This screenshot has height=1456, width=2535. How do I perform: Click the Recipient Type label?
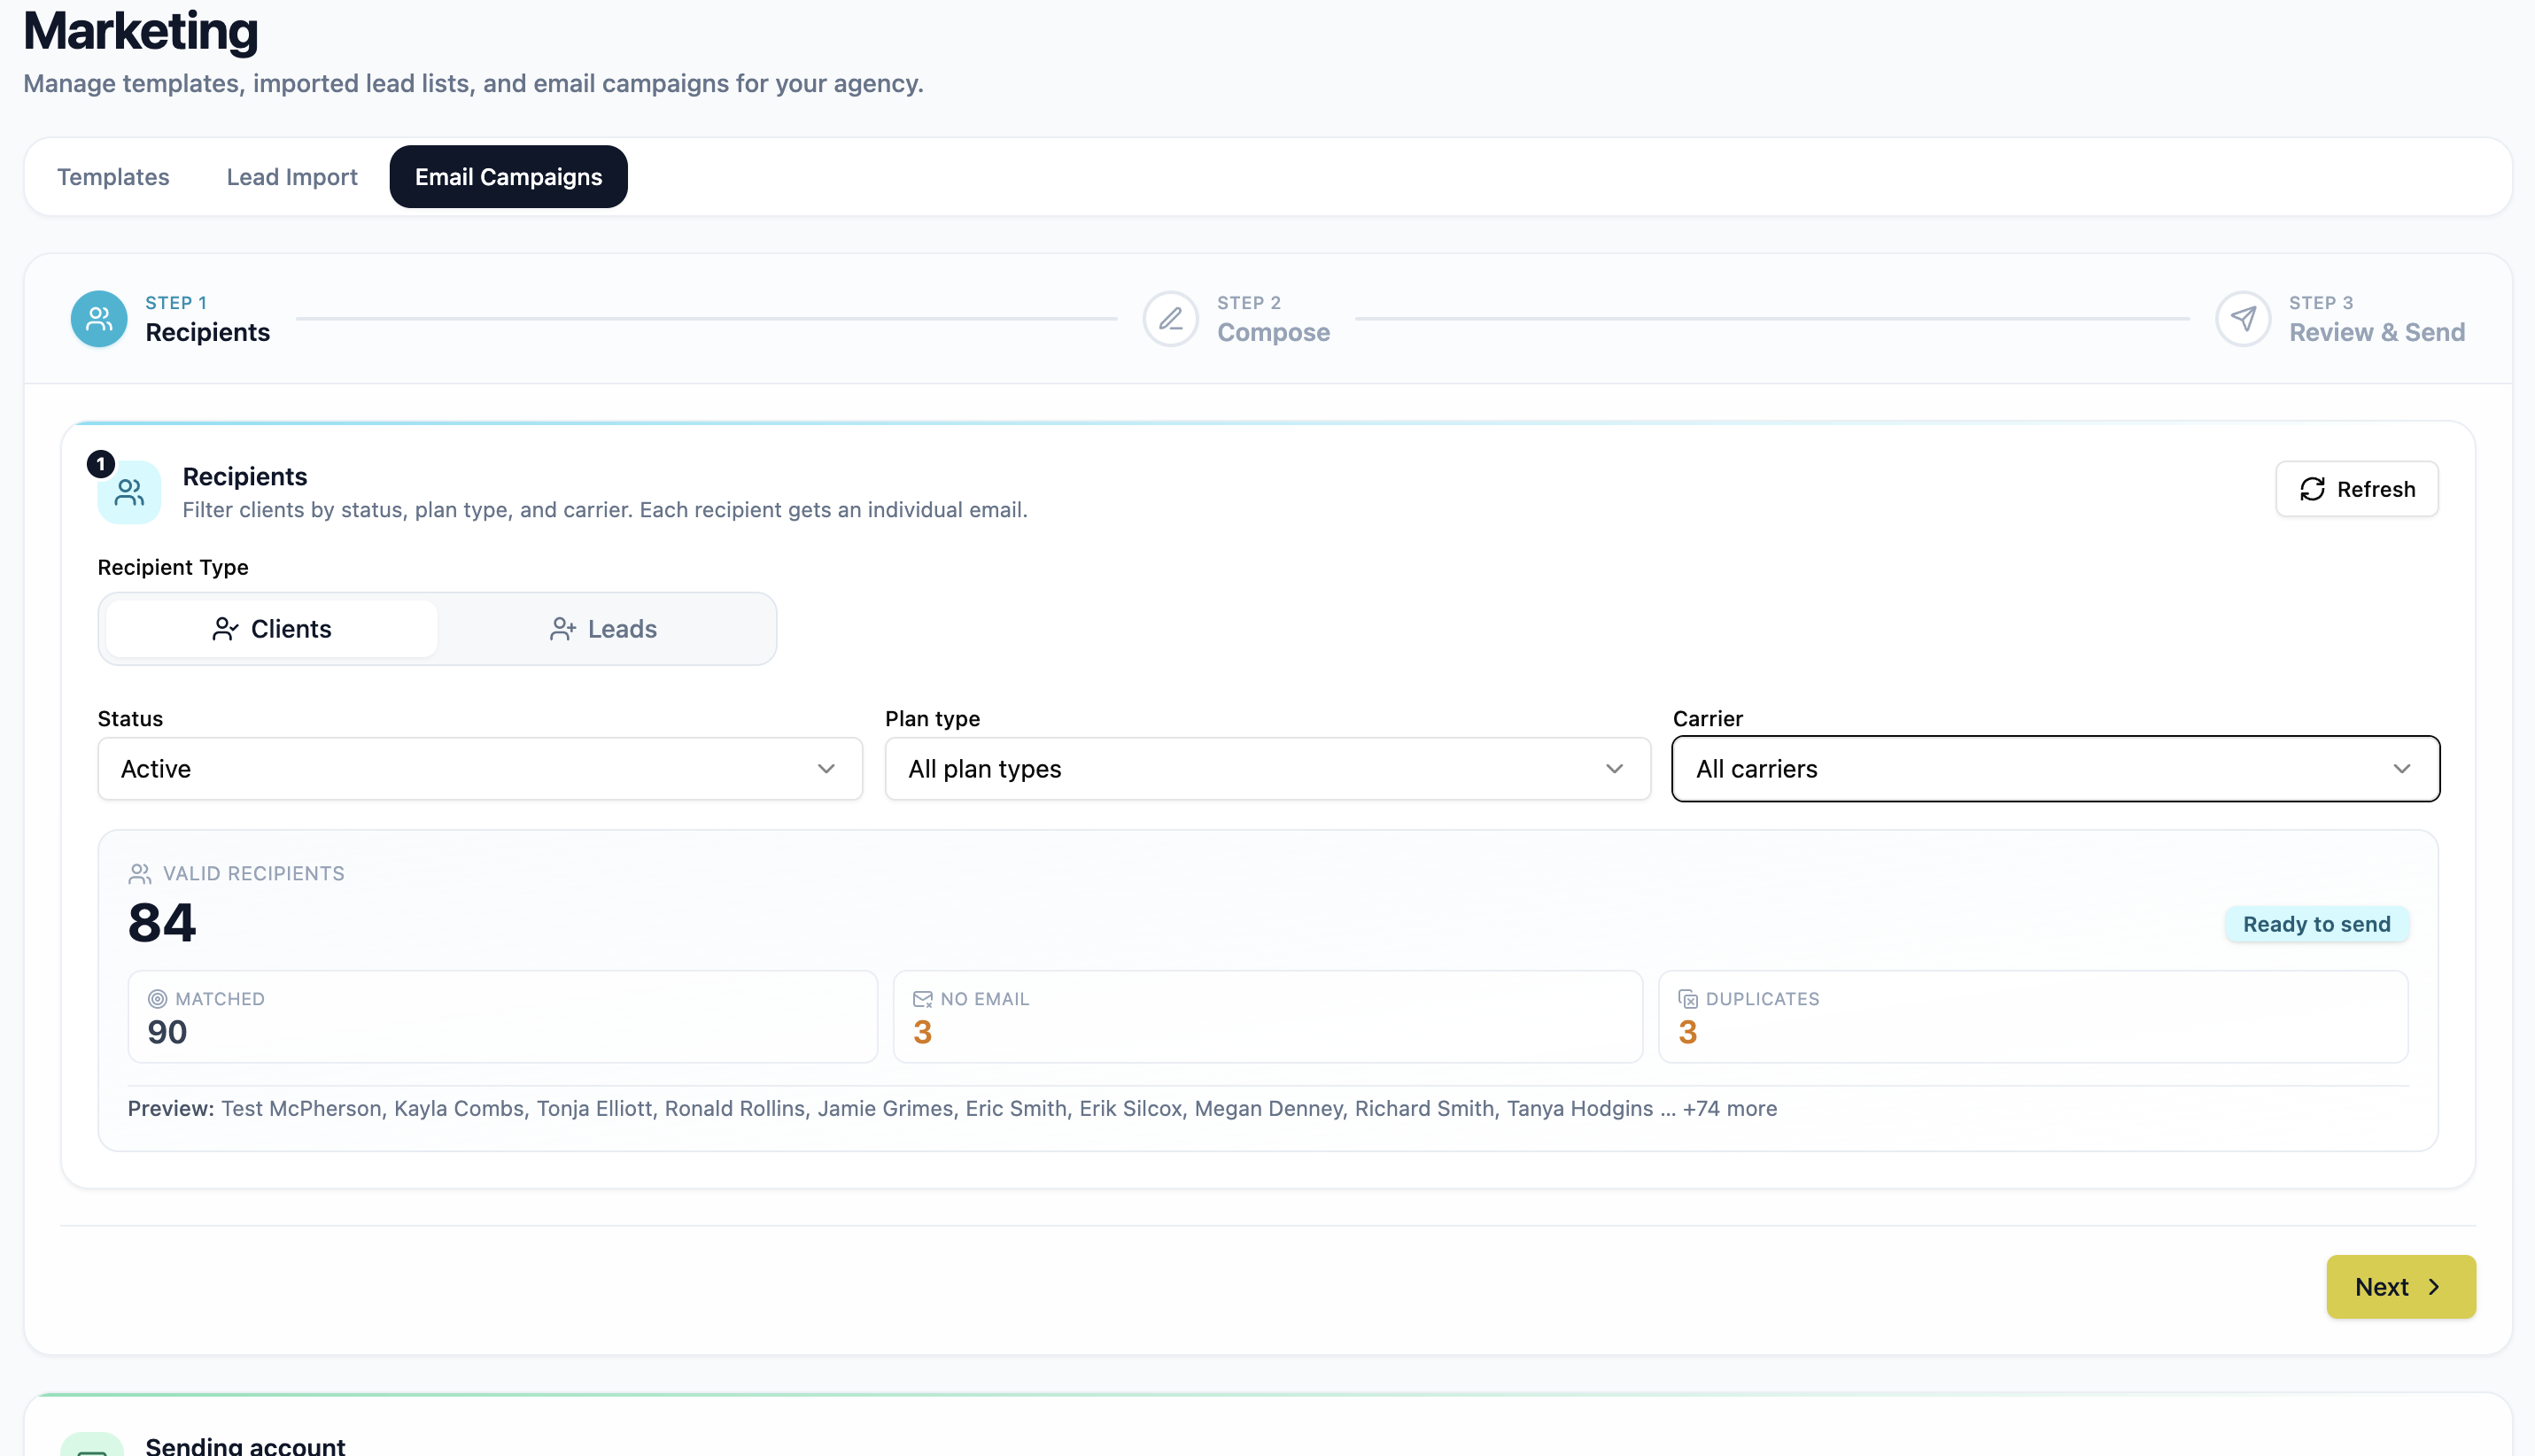pos(173,567)
